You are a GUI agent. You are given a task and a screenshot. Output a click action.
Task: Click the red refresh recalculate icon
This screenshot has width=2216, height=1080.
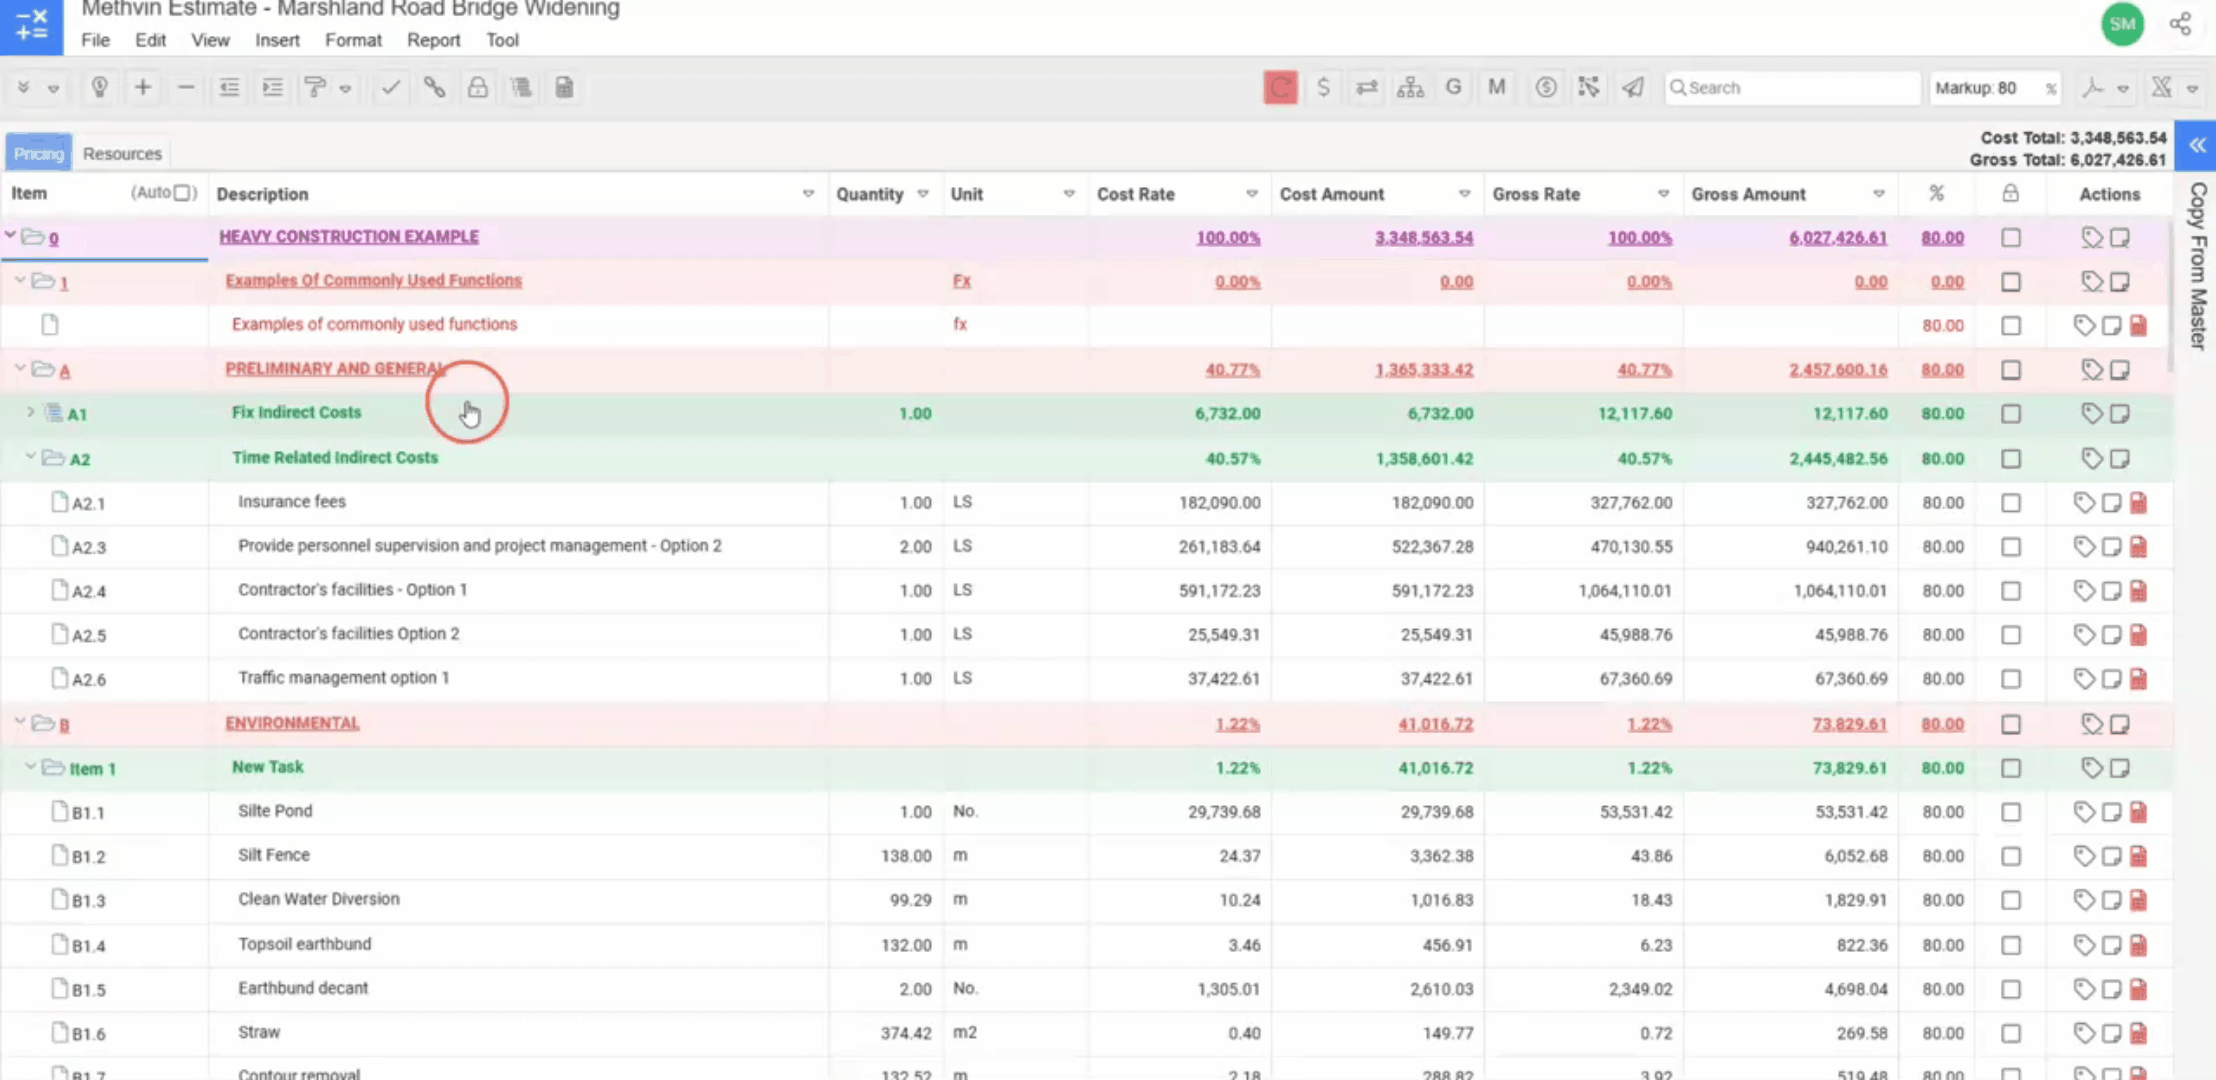pyautogui.click(x=1280, y=87)
